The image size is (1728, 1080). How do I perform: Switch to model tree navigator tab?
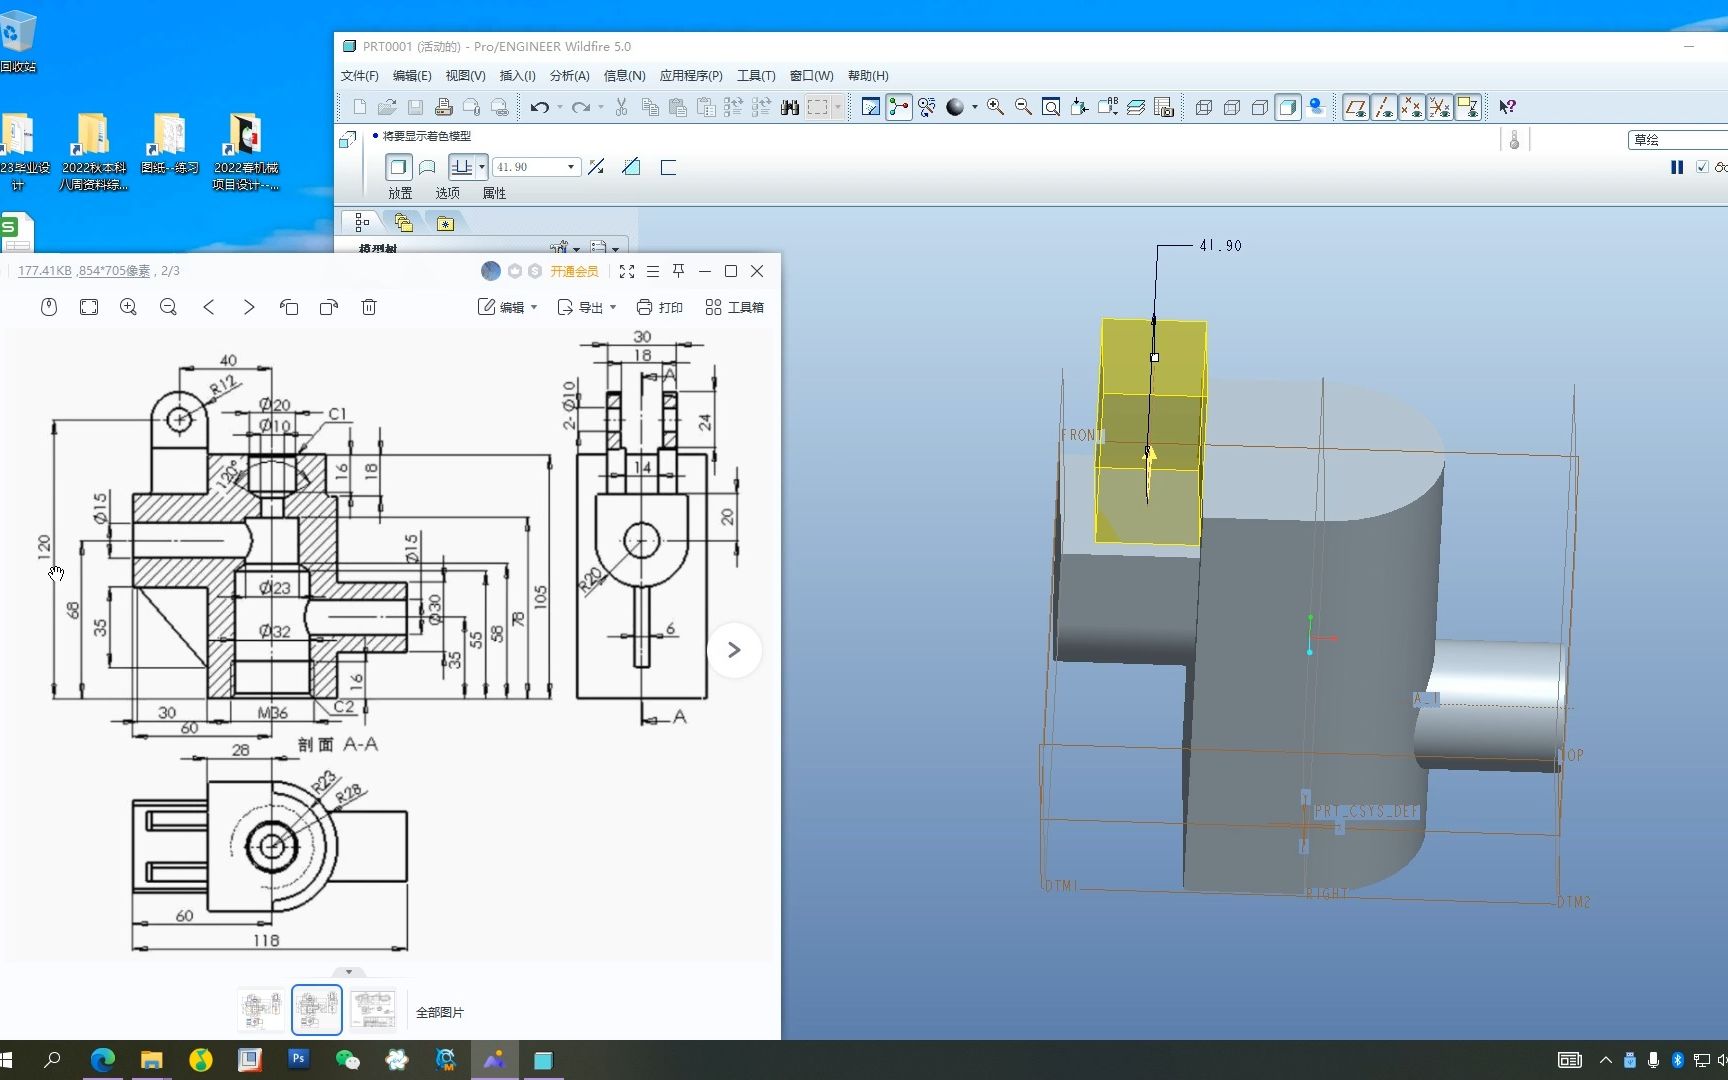(362, 222)
